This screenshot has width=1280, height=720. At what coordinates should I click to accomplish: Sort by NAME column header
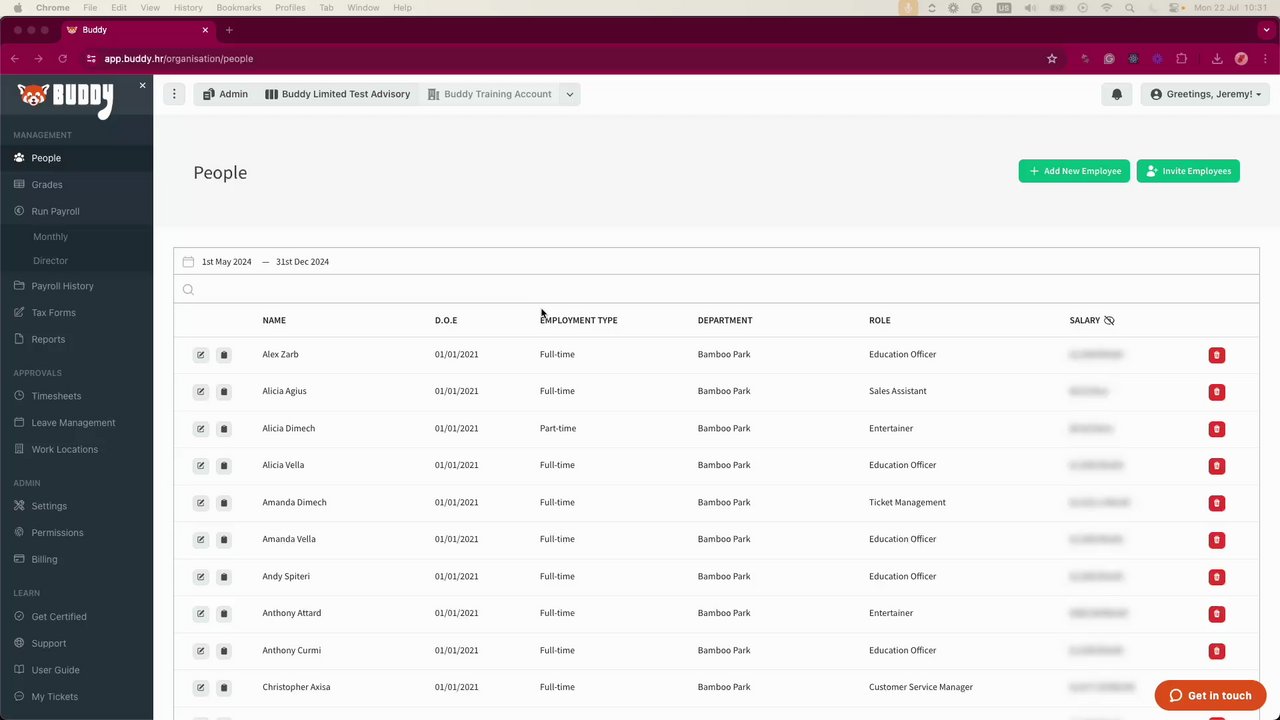pos(274,320)
